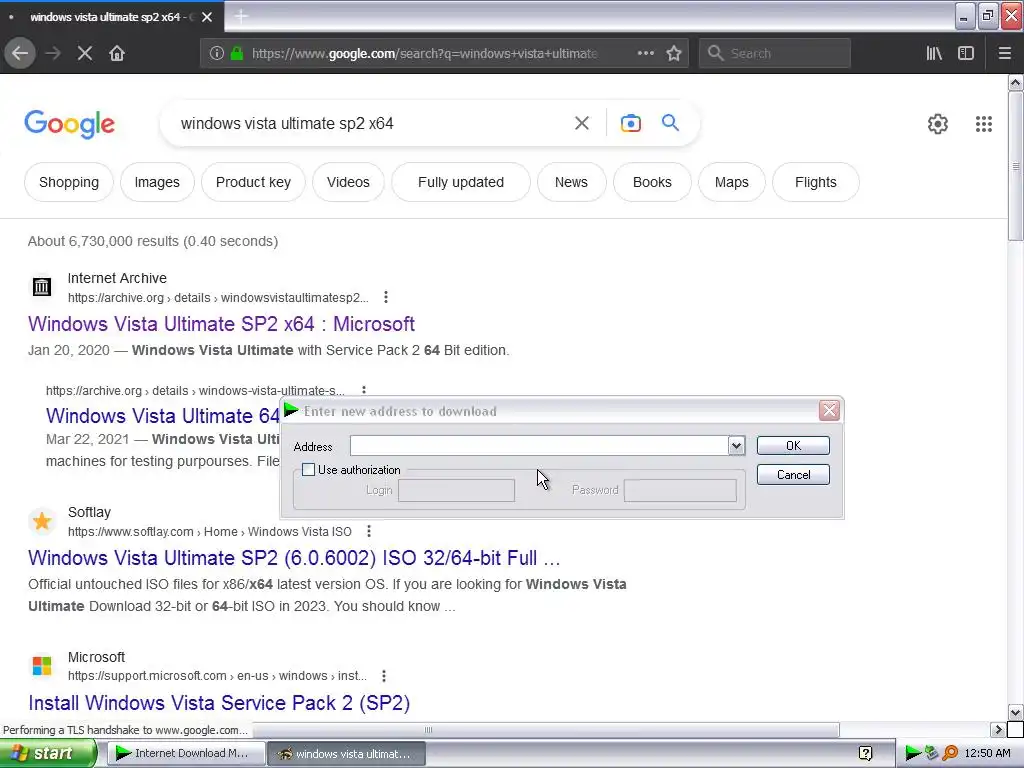Open options for the Softlay result
The height and width of the screenshot is (768, 1024).
(369, 531)
